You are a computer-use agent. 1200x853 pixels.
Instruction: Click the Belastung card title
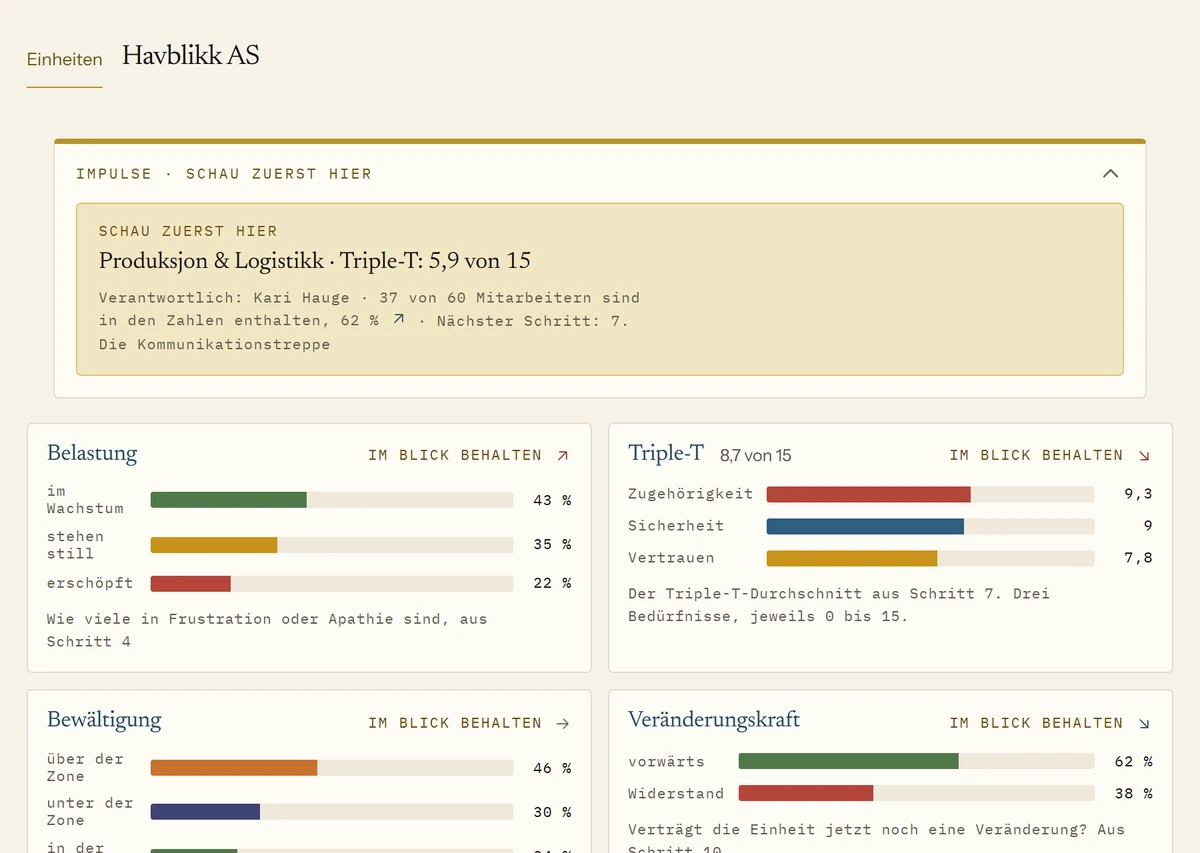[x=92, y=453]
